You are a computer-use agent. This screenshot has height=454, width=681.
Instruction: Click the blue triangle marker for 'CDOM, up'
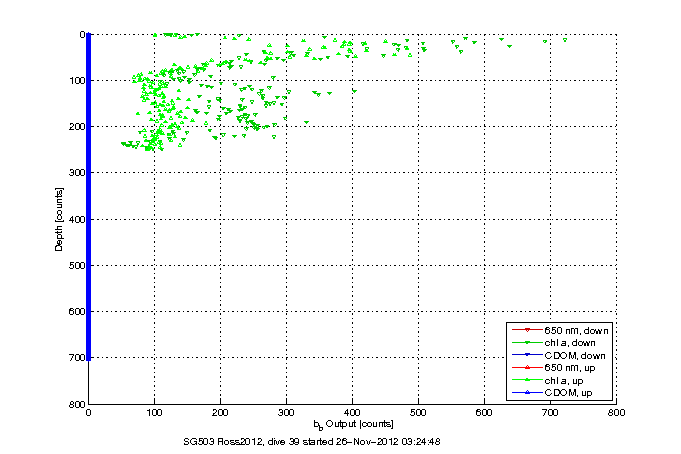(x=527, y=392)
